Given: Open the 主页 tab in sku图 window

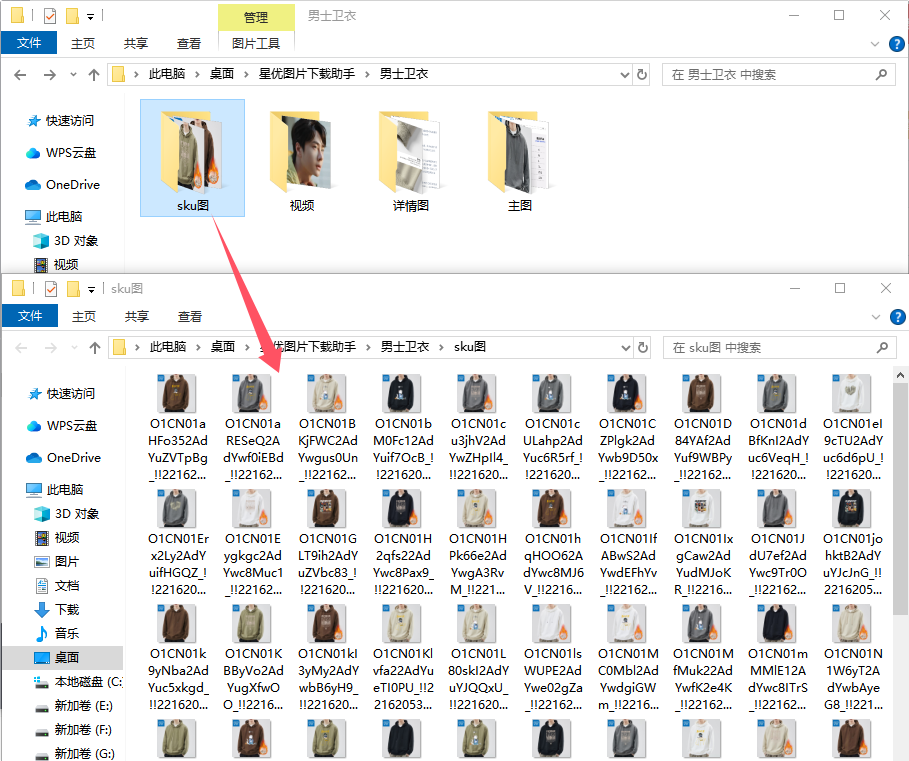Looking at the screenshot, I should pyautogui.click(x=83, y=316).
